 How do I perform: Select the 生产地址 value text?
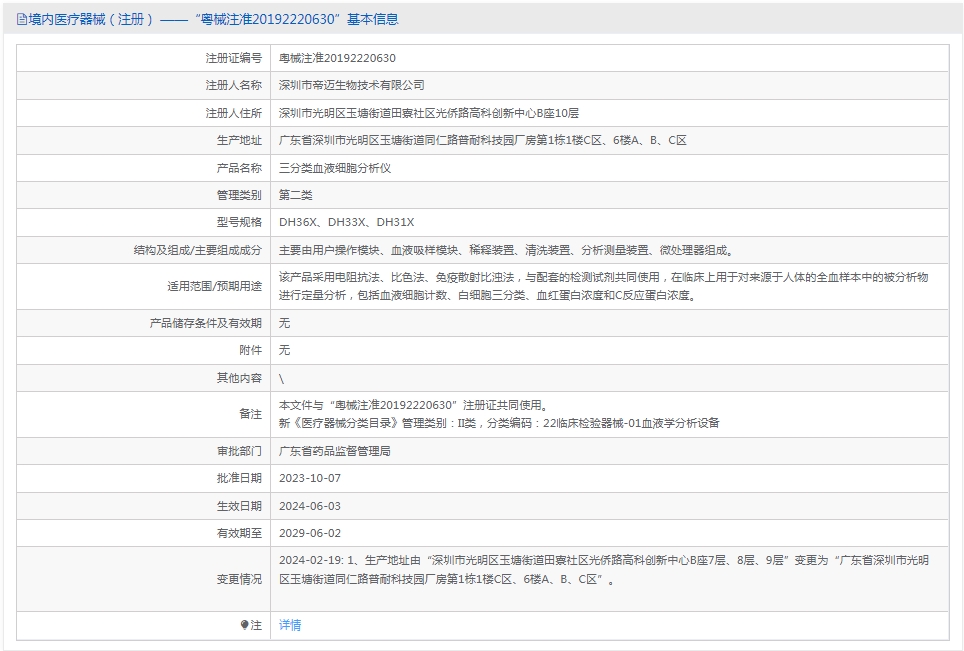tap(483, 140)
